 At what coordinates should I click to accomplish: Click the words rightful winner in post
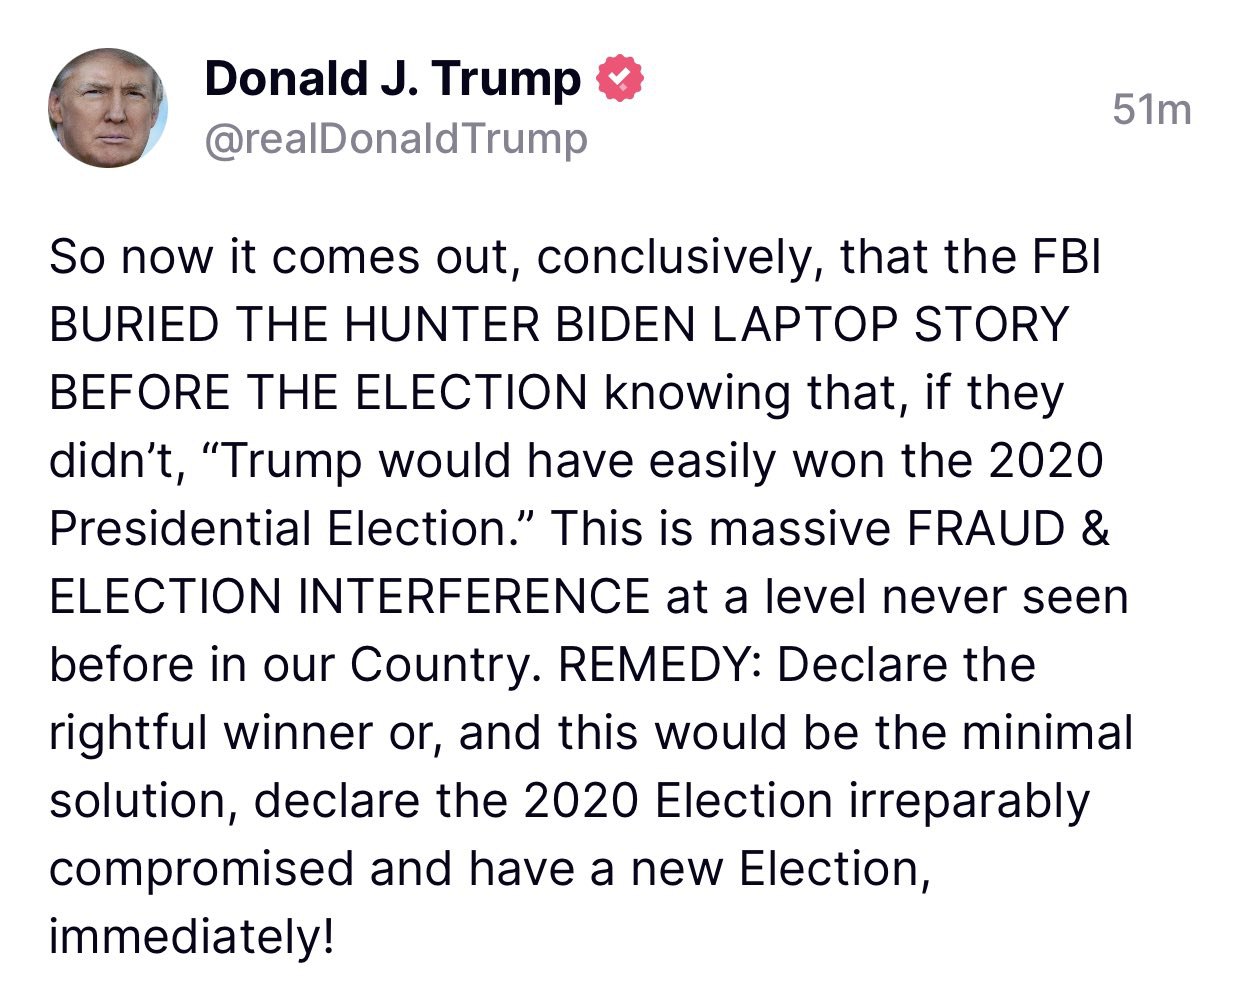(211, 733)
